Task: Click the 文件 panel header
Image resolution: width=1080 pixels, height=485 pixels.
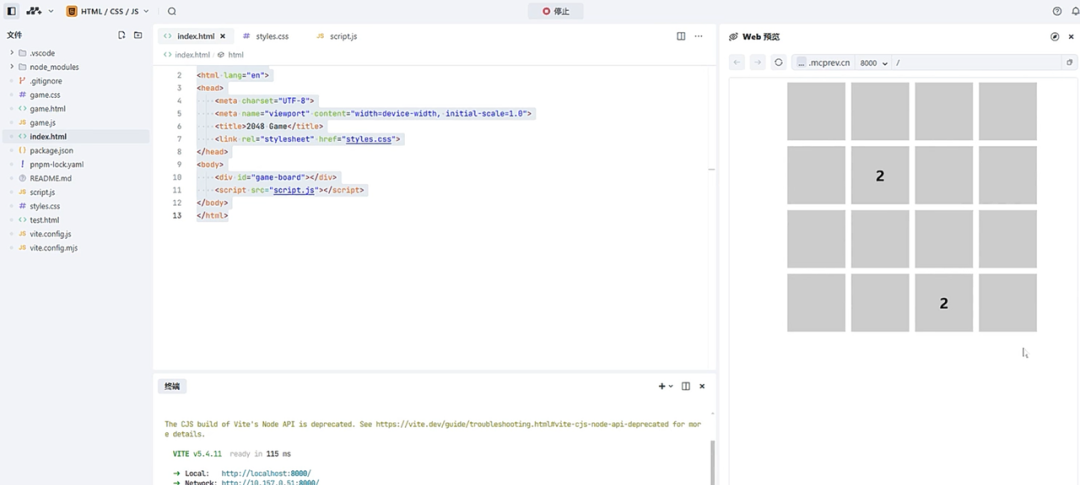Action: point(14,35)
